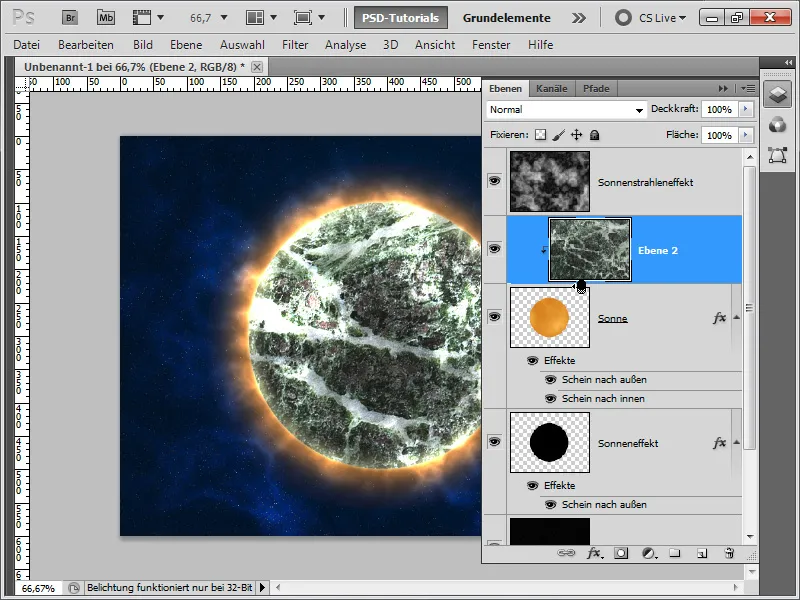Click link layers icon in Ebenen panel

tap(566, 553)
